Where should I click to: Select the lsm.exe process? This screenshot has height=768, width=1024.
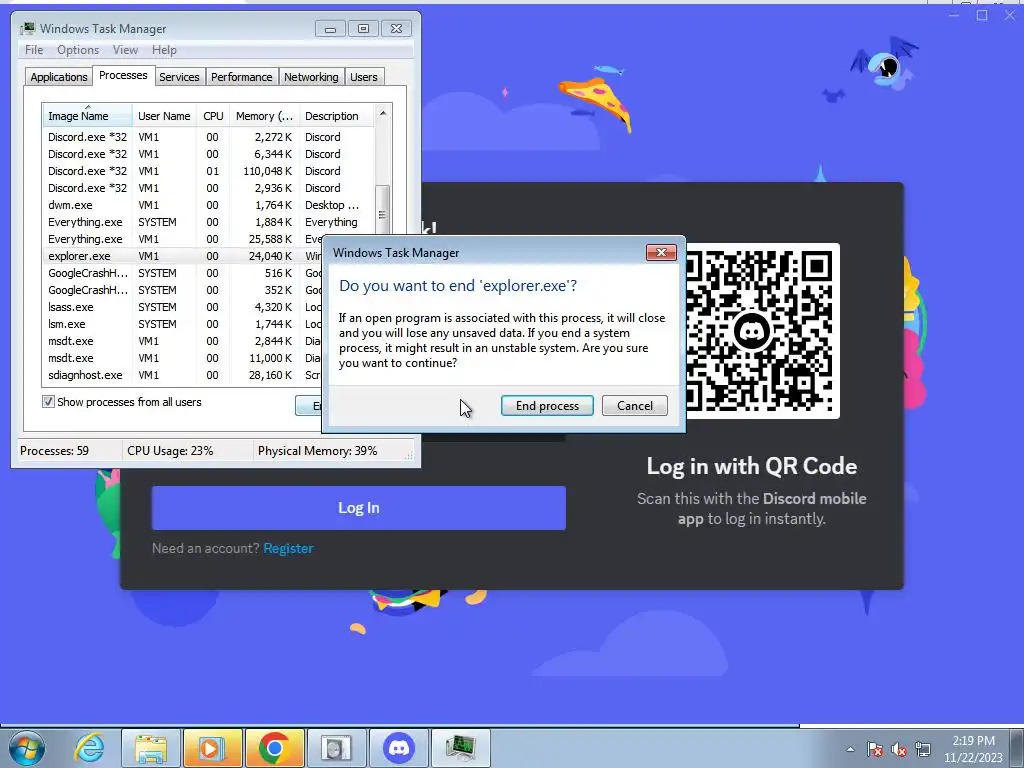tap(183, 324)
